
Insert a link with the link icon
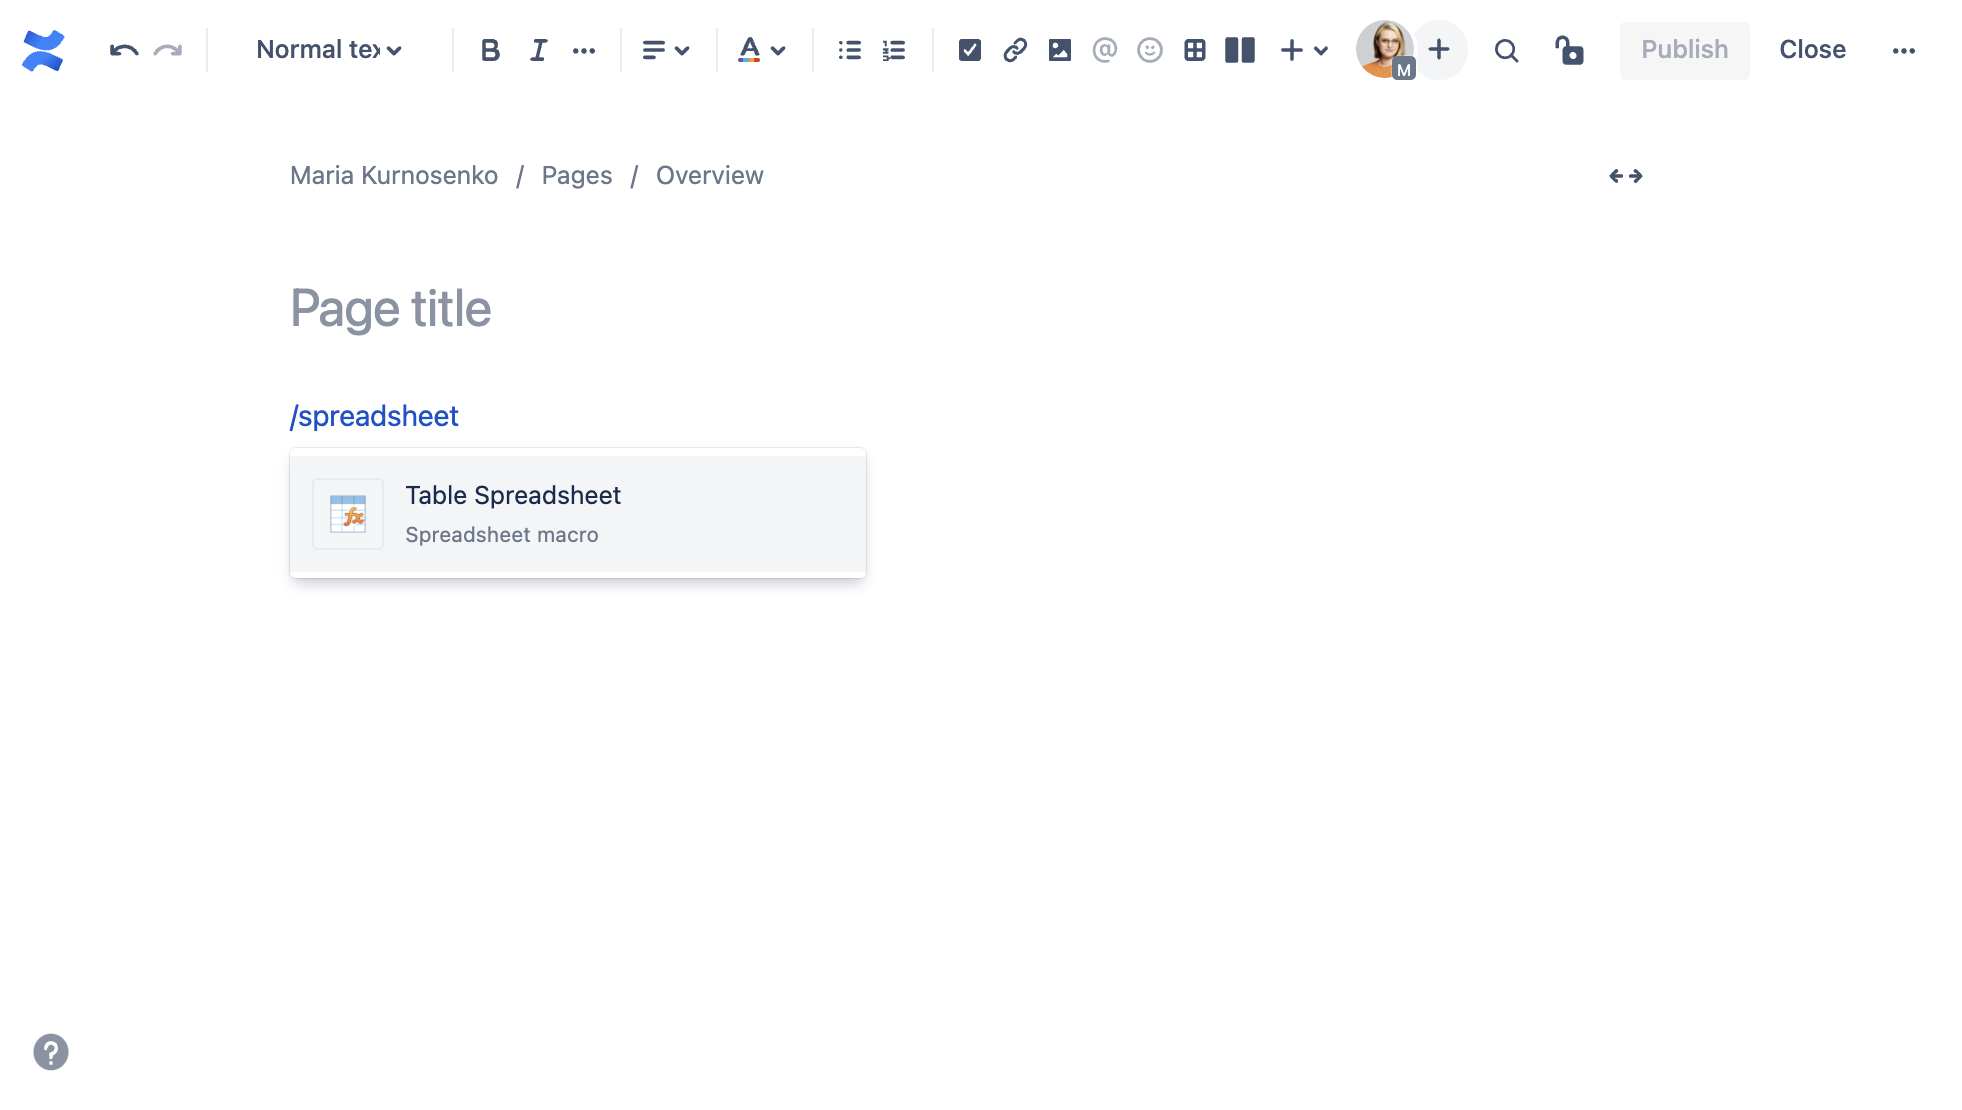(x=1015, y=50)
